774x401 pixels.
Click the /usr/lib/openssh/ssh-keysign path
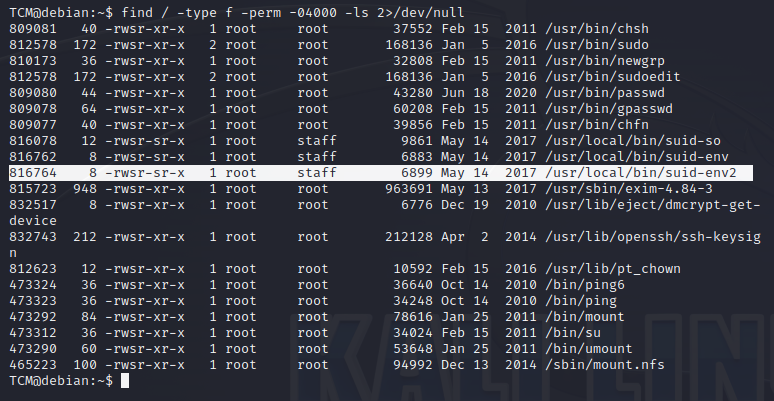(x=653, y=237)
